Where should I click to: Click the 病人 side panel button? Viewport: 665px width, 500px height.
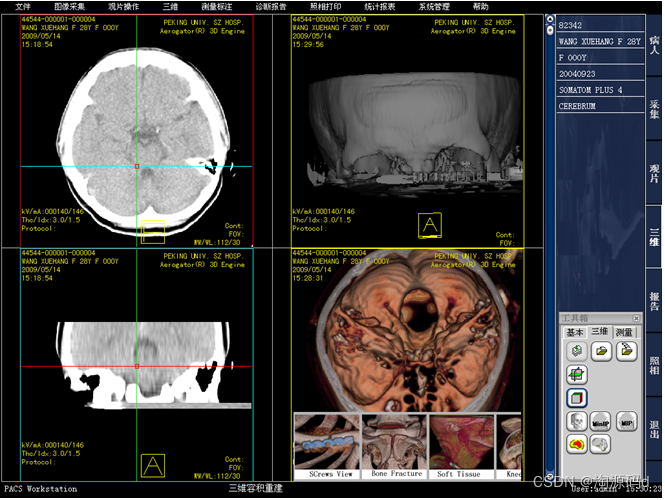(x=654, y=45)
